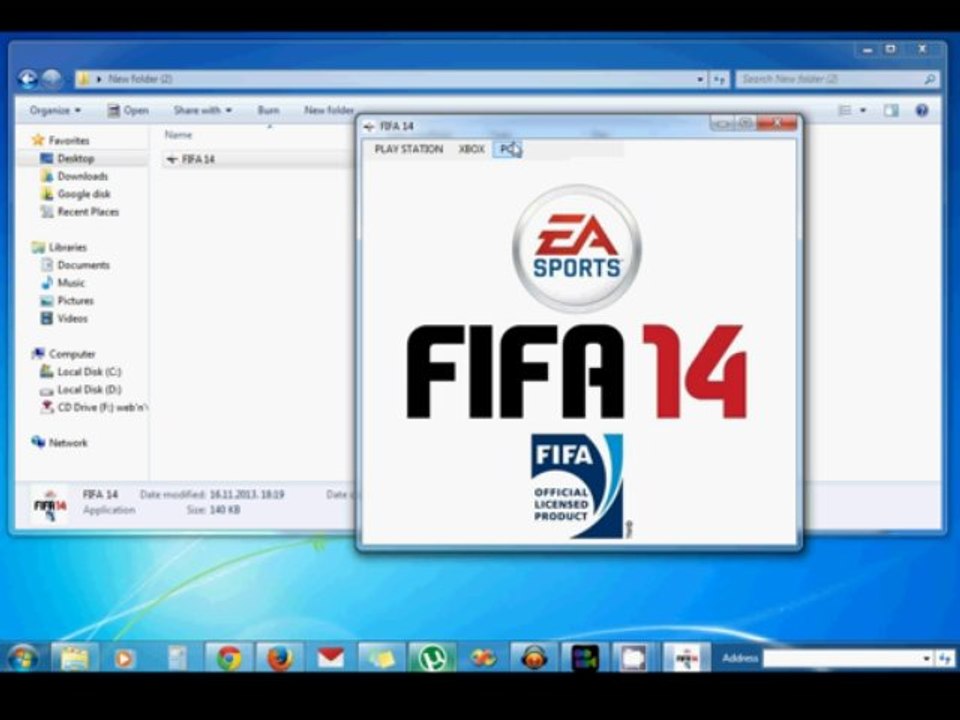Screen dimensions: 960x720
Task: Click the address bar path New folder (2)
Action: pyautogui.click(x=140, y=79)
